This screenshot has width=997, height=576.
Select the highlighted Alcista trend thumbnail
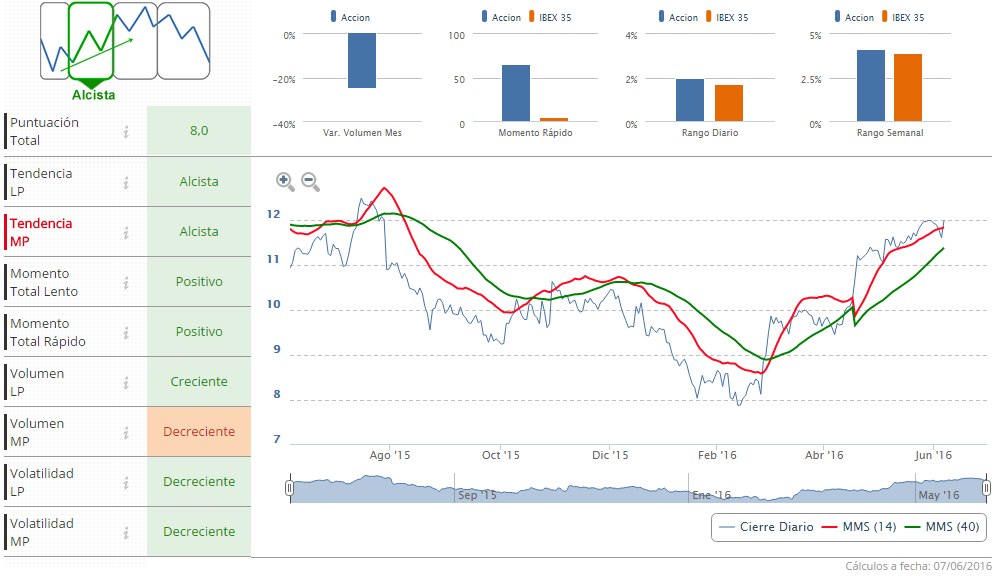(x=92, y=42)
